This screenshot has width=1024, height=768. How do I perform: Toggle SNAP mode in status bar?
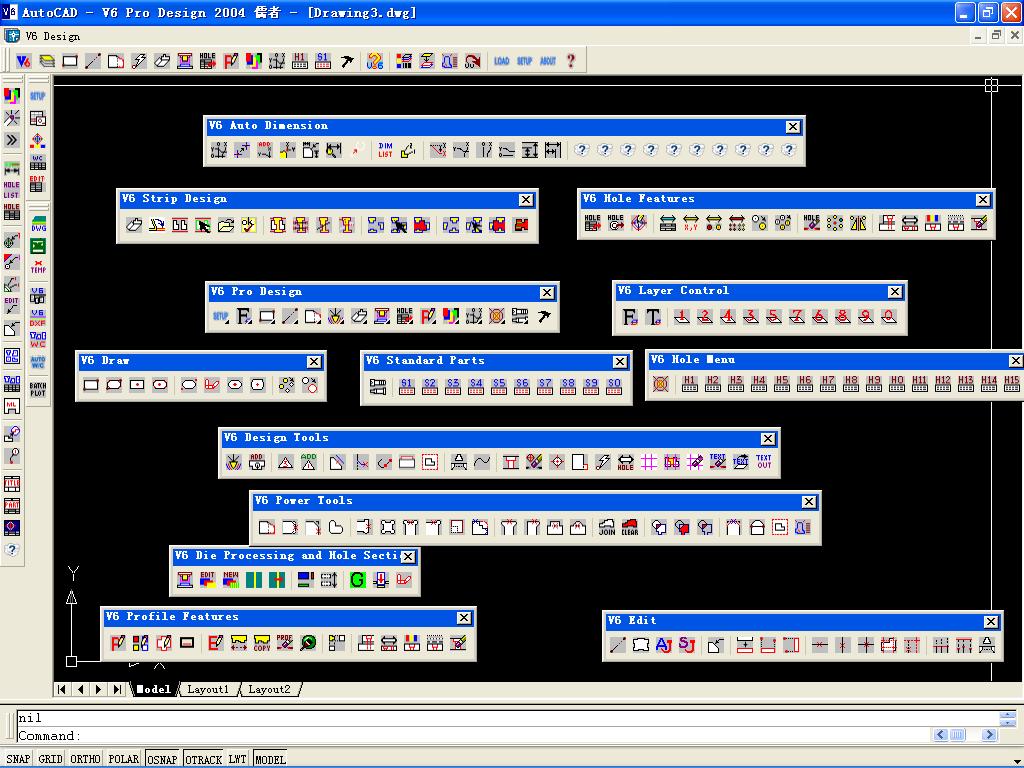tap(18, 759)
